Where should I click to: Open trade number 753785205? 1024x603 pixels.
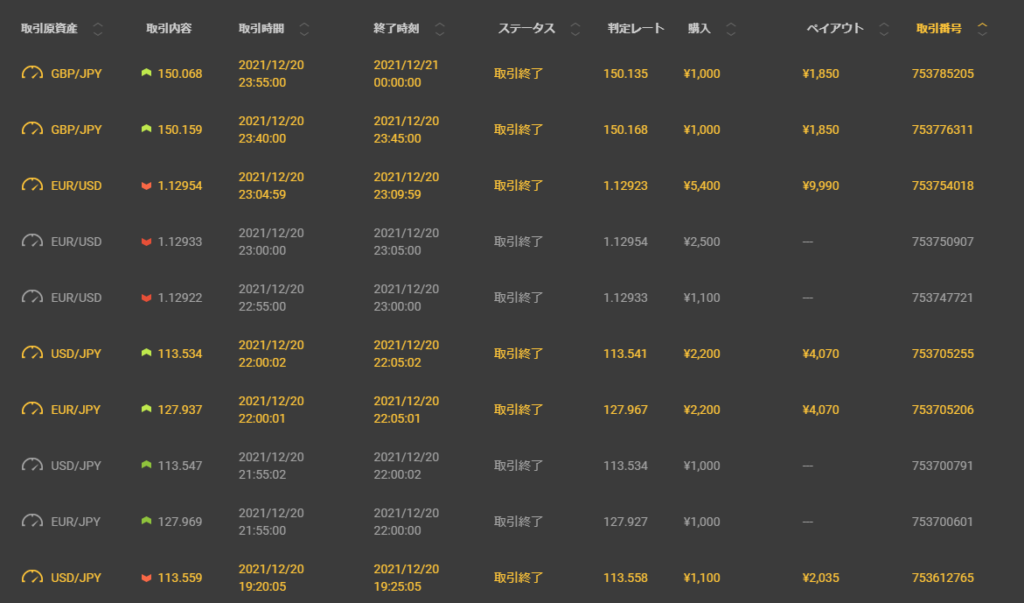(942, 73)
